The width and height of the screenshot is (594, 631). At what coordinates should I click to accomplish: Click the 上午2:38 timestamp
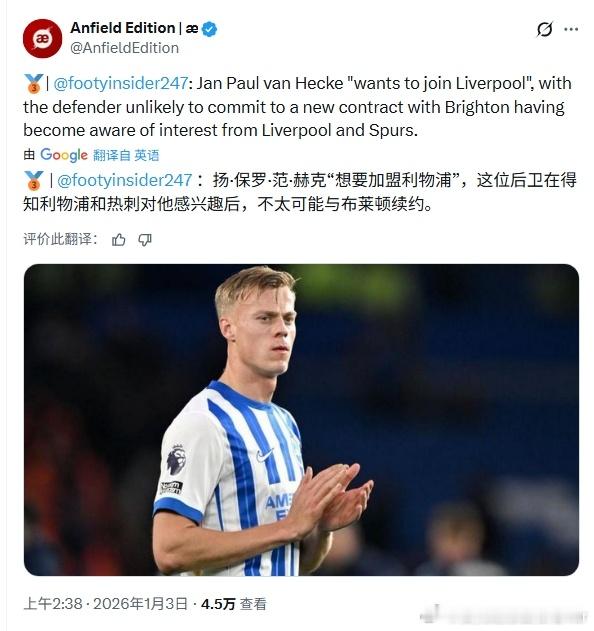[x=53, y=604]
